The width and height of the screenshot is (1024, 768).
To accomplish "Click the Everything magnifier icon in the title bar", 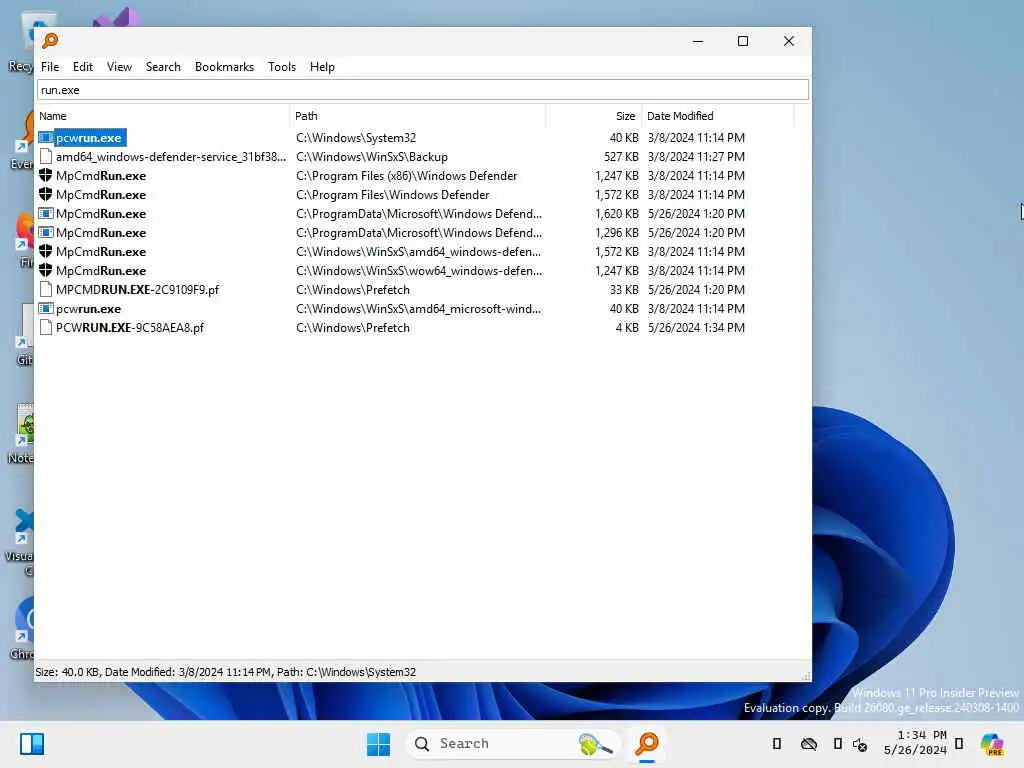I will [50, 41].
